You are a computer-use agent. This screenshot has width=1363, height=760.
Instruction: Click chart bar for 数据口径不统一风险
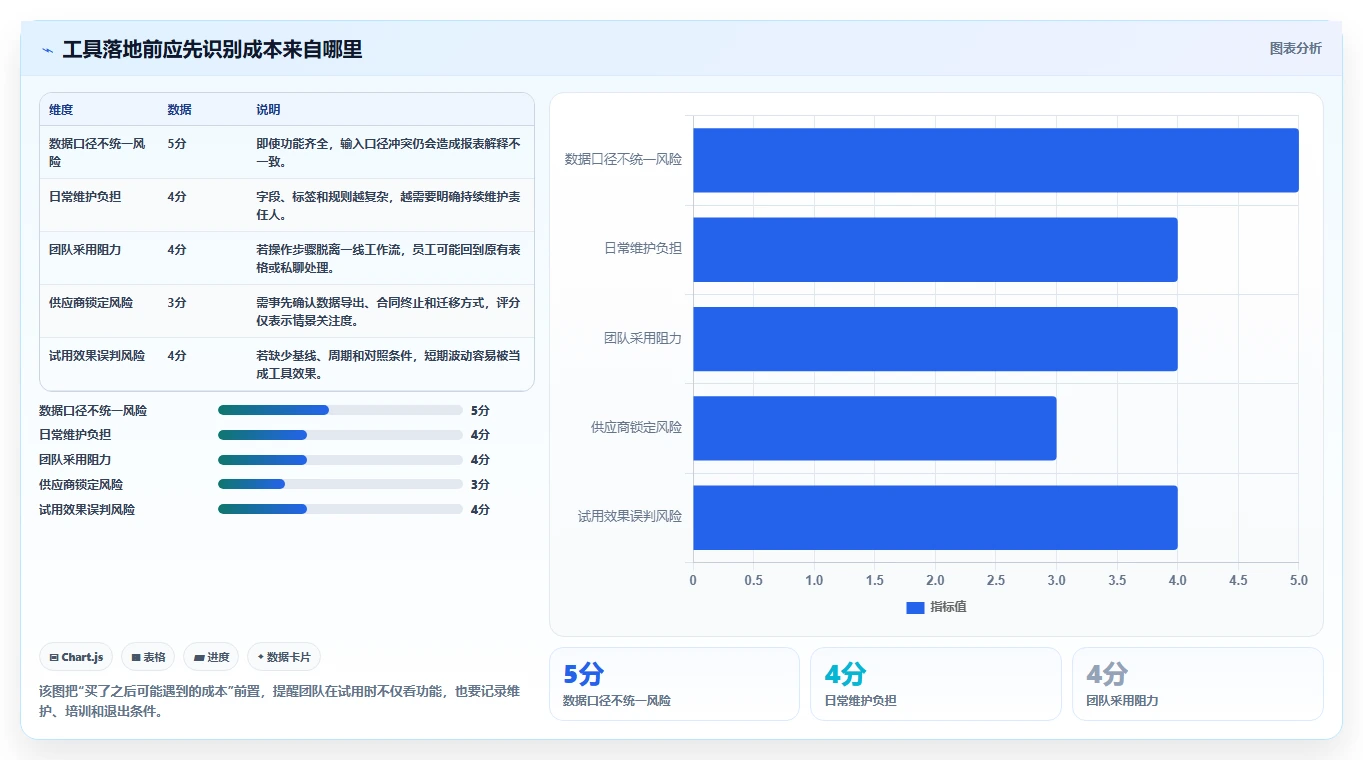[x=996, y=160]
